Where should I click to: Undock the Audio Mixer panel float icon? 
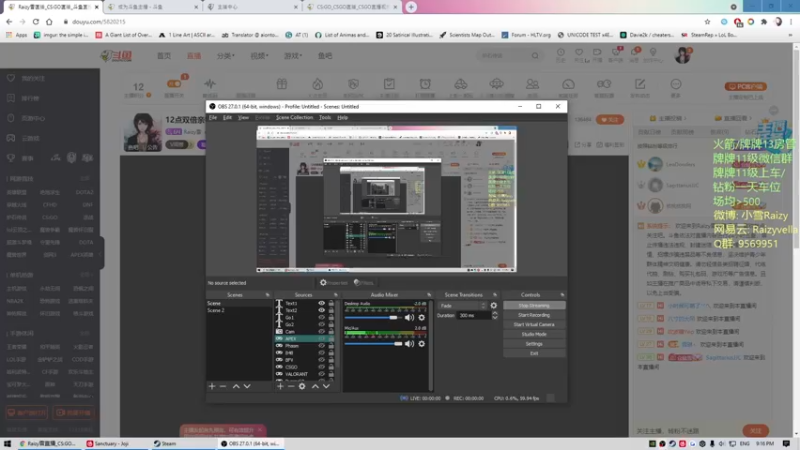click(429, 295)
